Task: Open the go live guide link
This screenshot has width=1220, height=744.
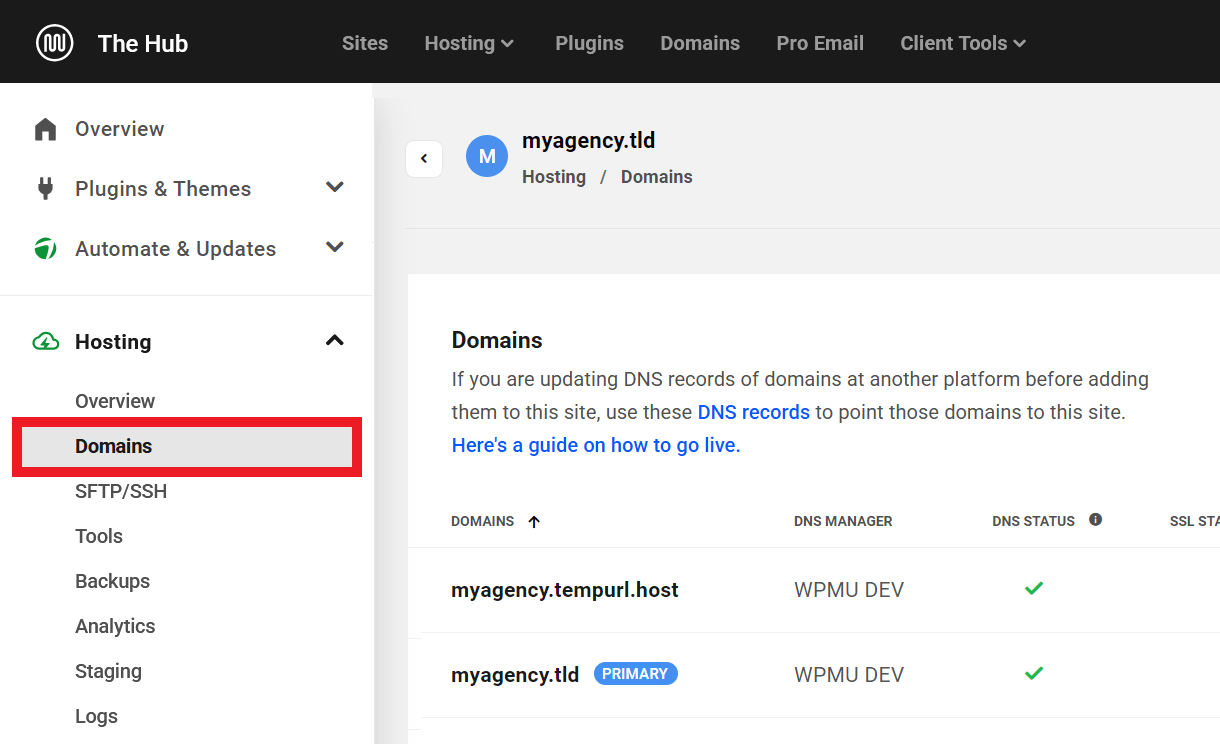Action: point(596,445)
